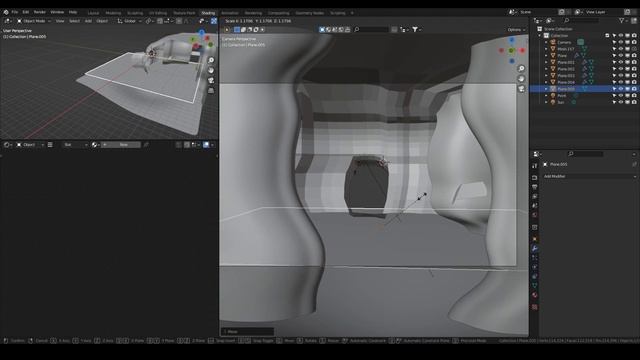This screenshot has width=640, height=360.
Task: Collapse the Collection in outliner
Action: point(540,36)
